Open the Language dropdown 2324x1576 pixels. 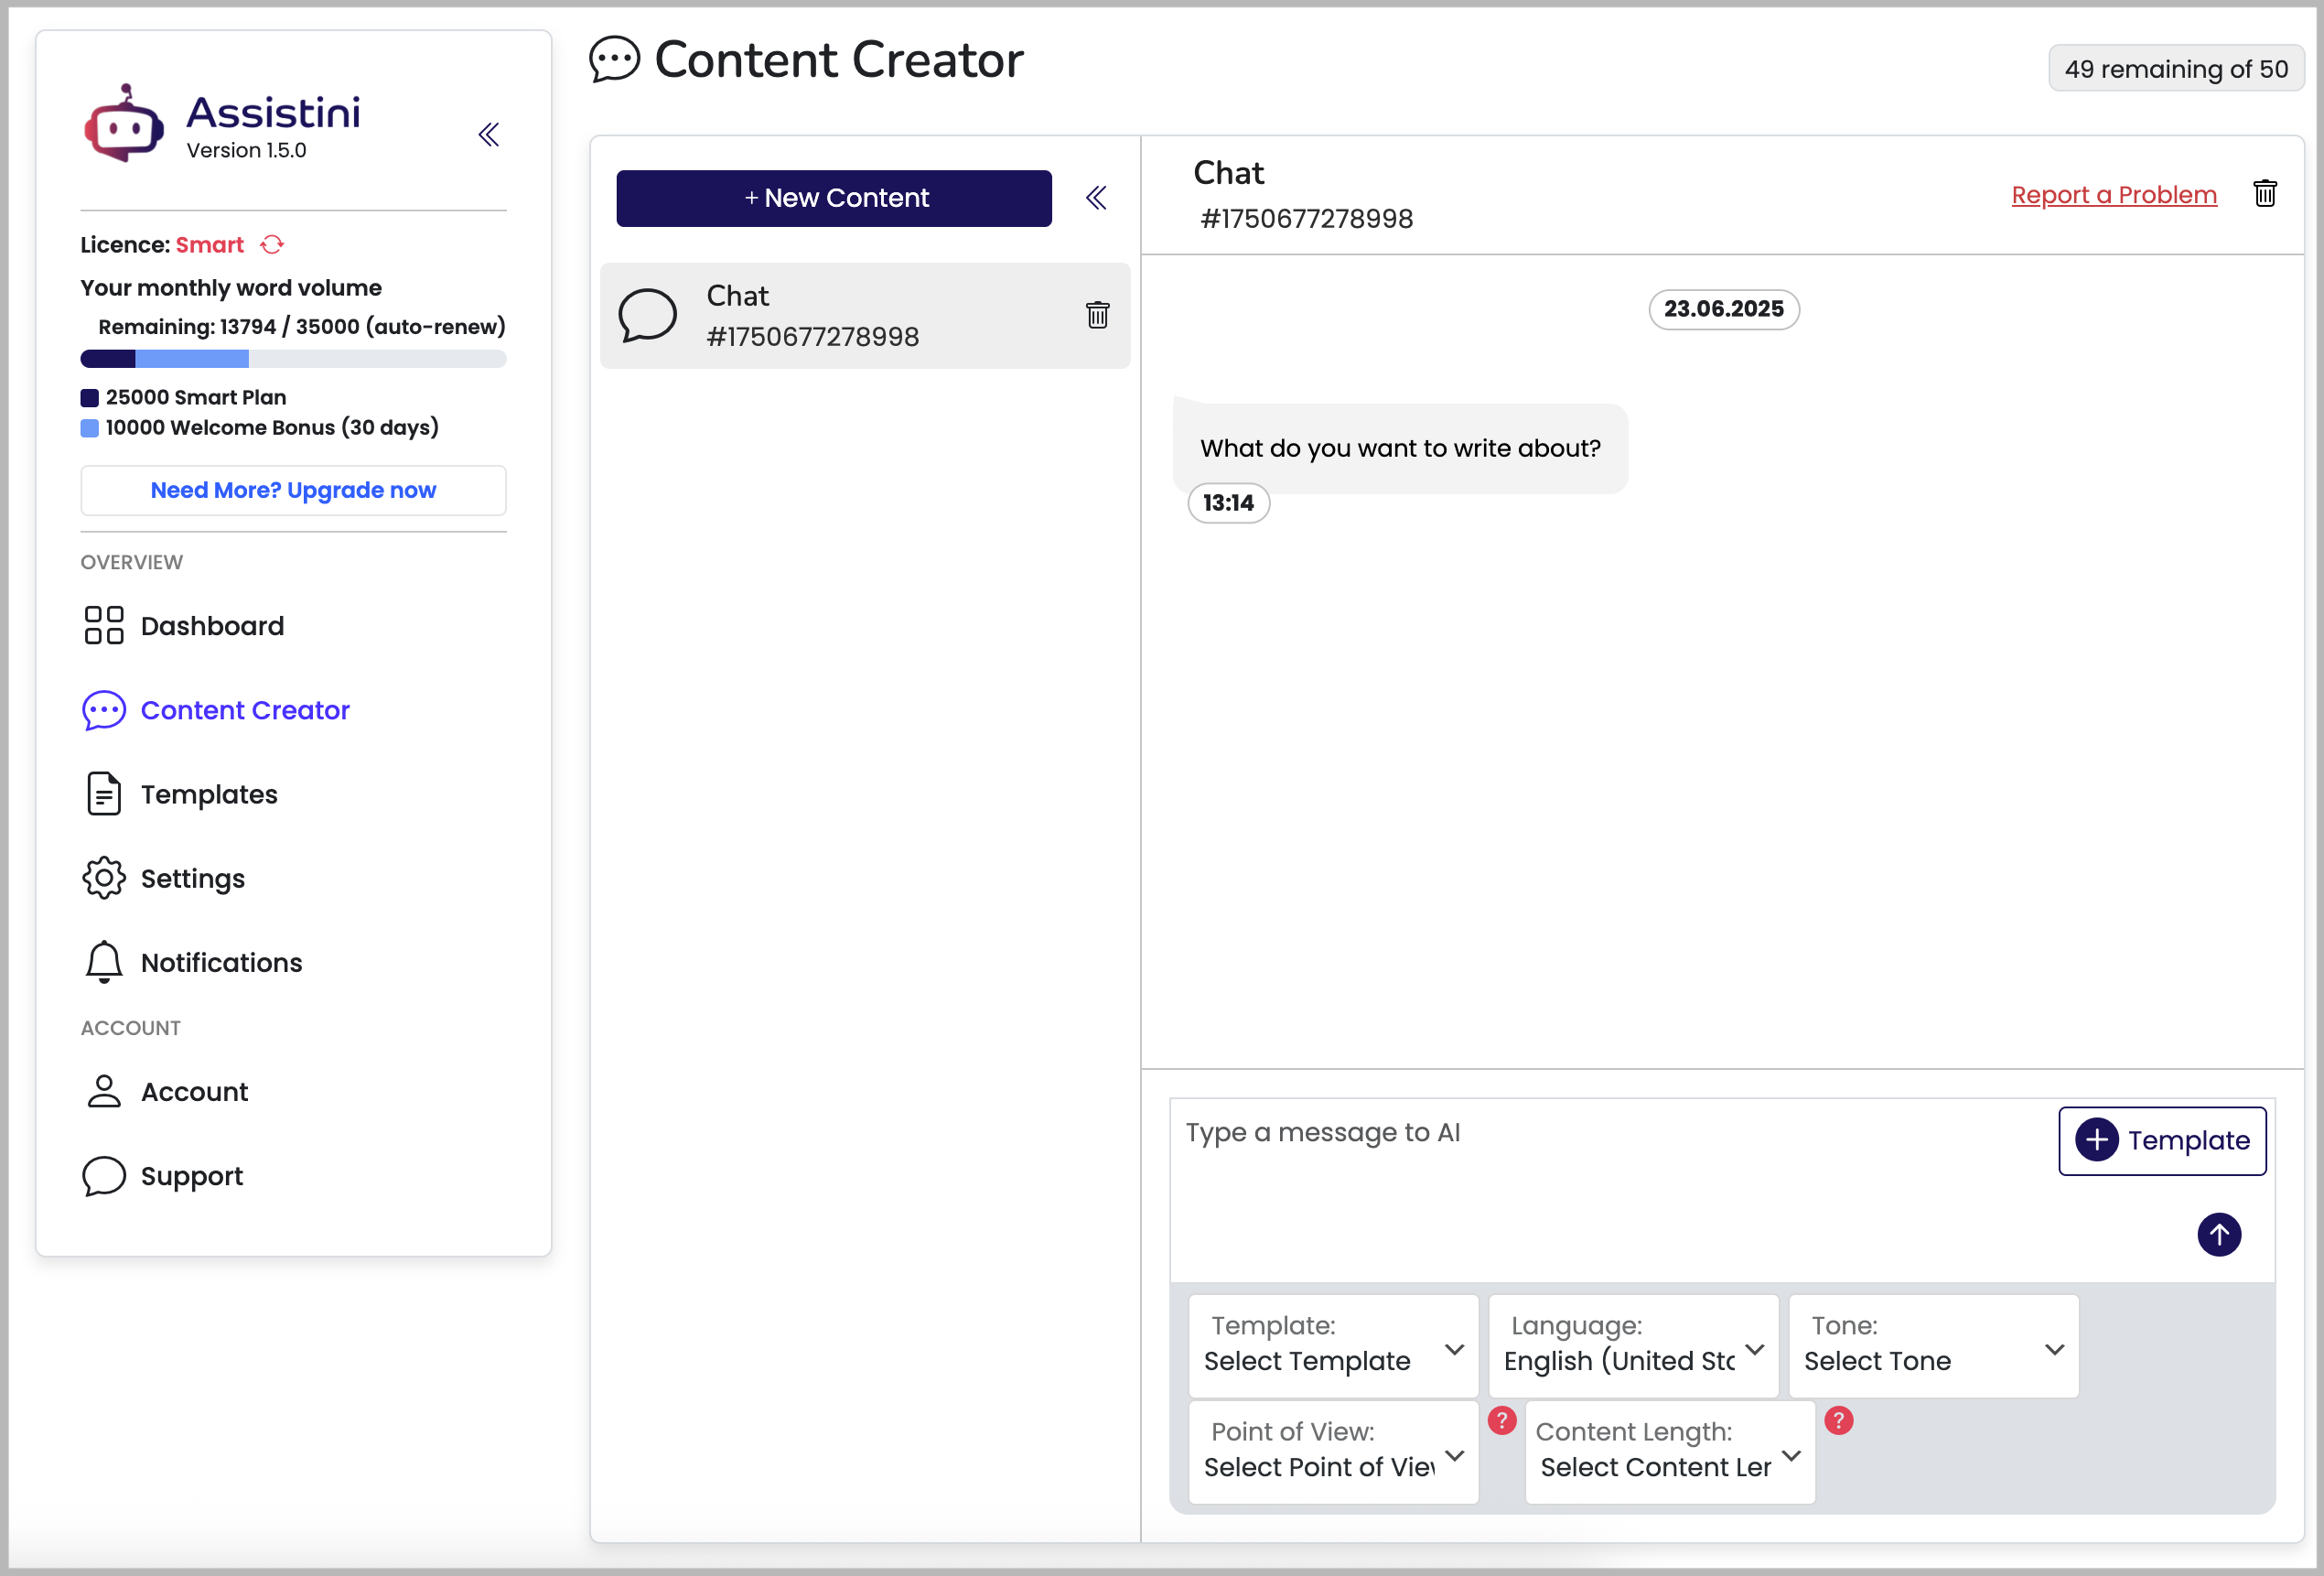coord(1632,1346)
